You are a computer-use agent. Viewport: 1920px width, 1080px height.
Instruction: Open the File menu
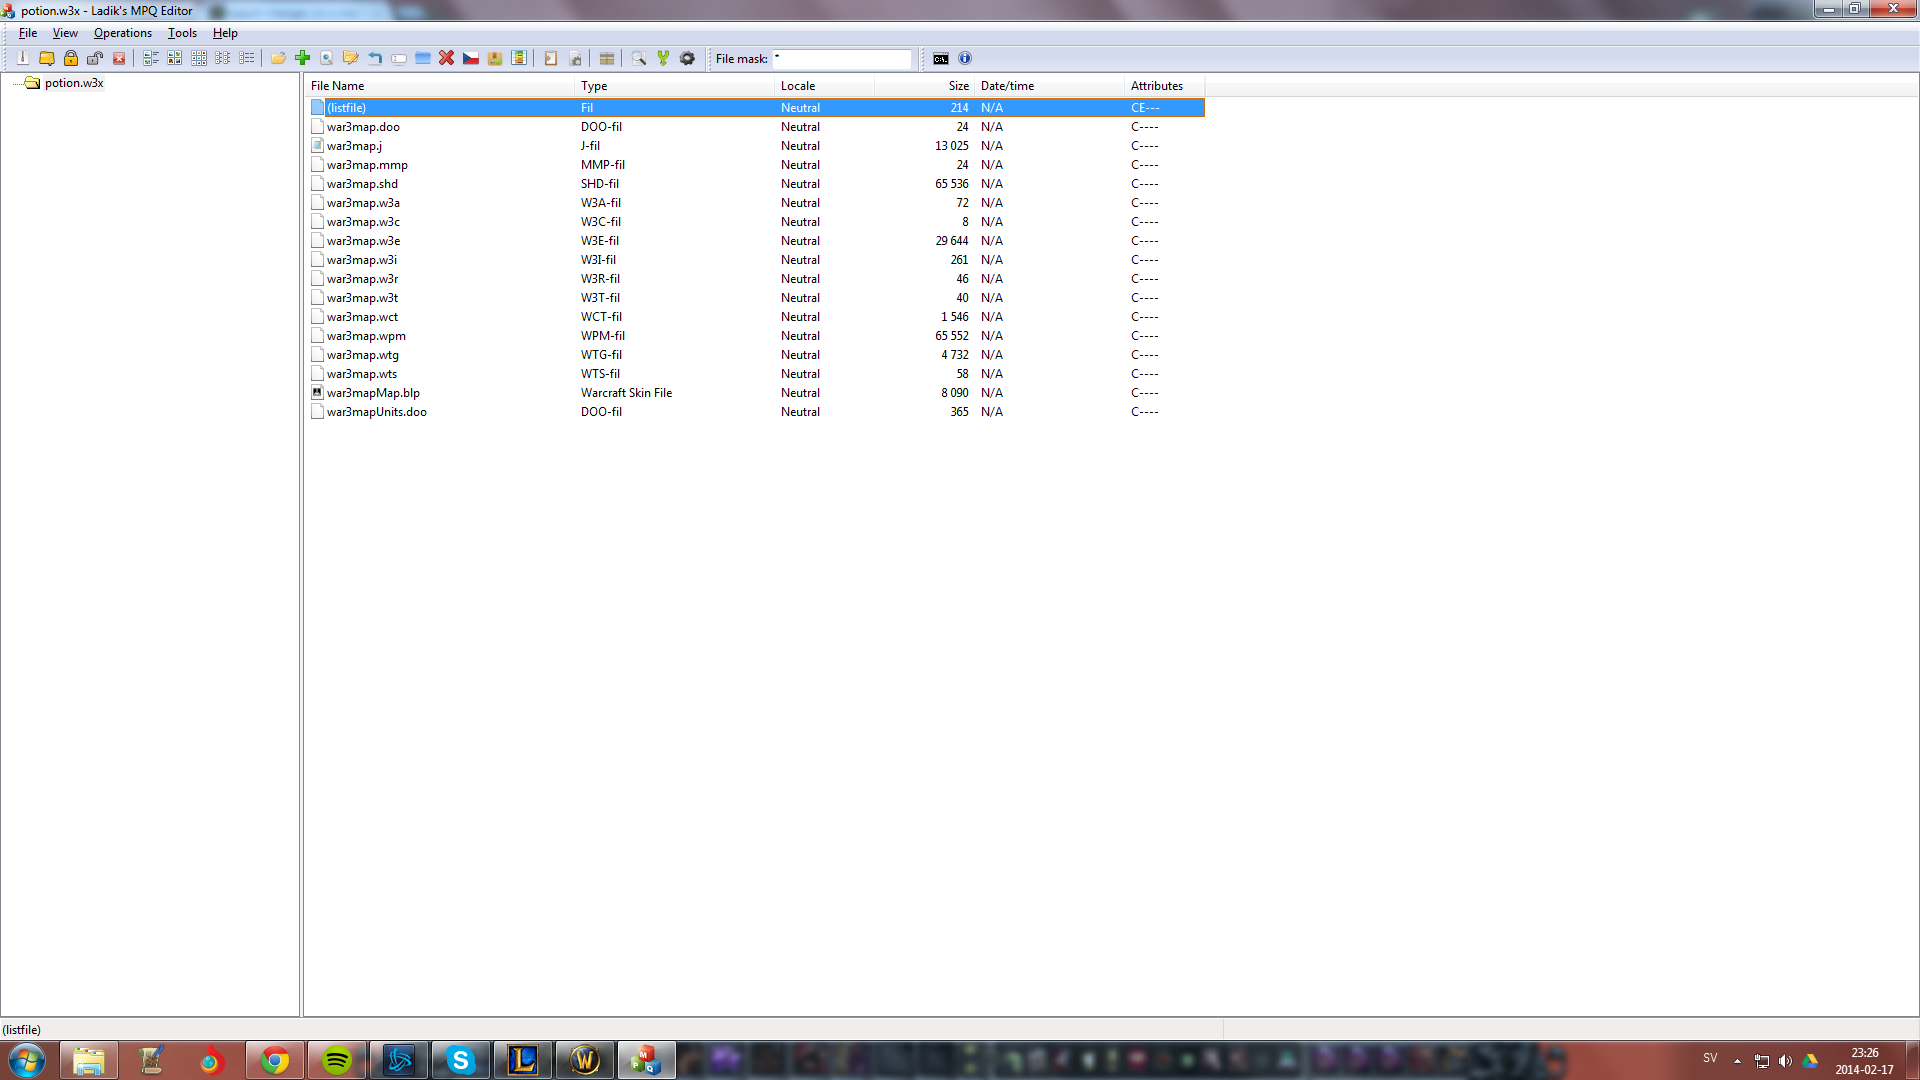(28, 33)
